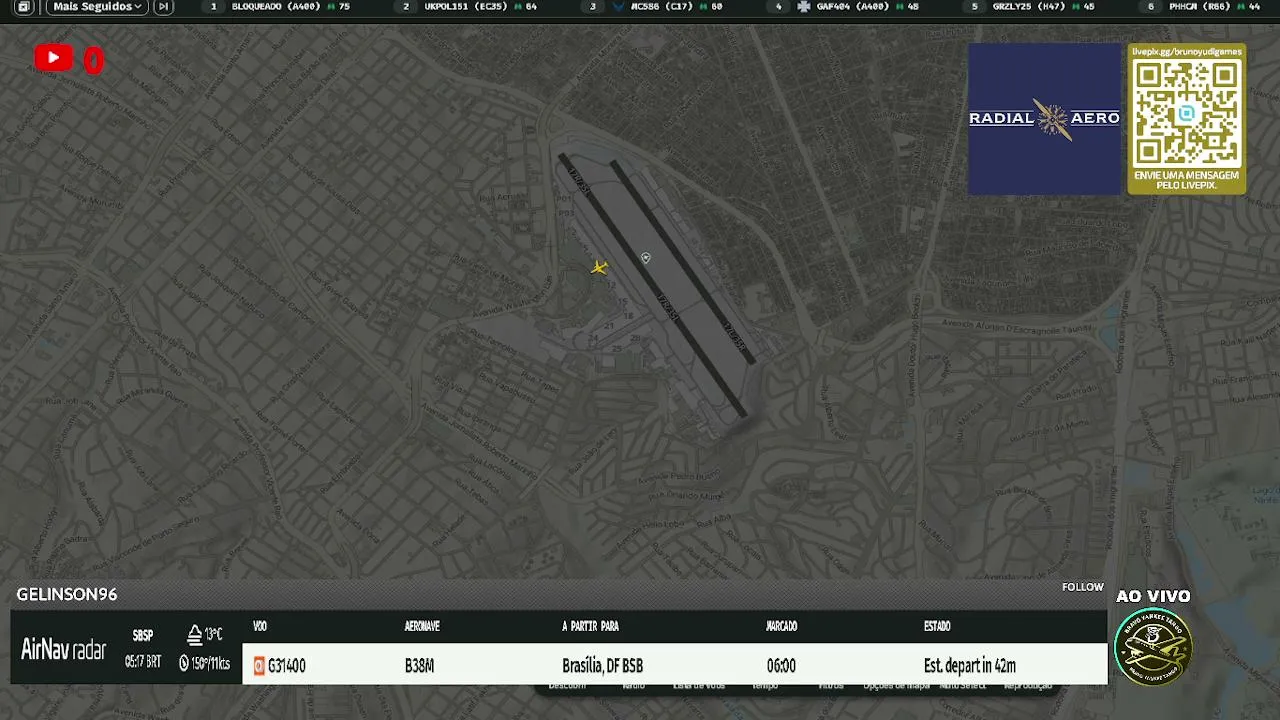Click the AirNav radar logo
The height and width of the screenshot is (720, 1280).
pos(63,650)
